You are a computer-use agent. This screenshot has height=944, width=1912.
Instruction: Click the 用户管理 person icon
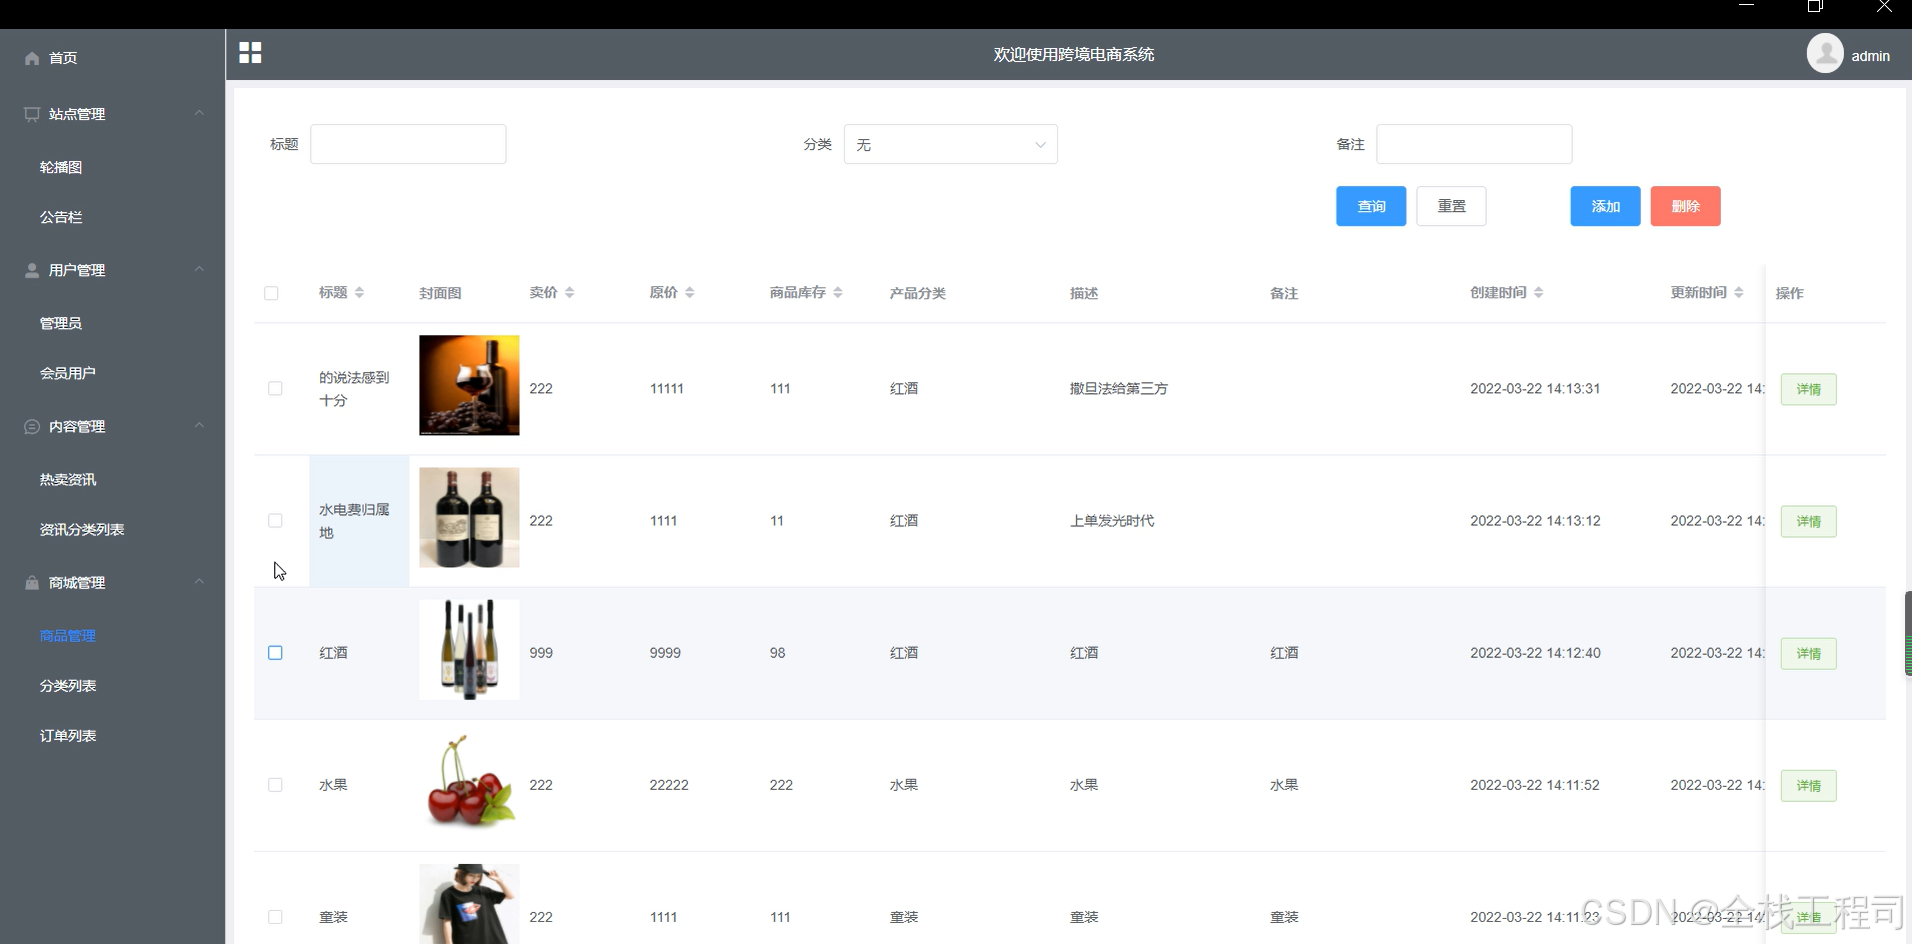(x=32, y=270)
